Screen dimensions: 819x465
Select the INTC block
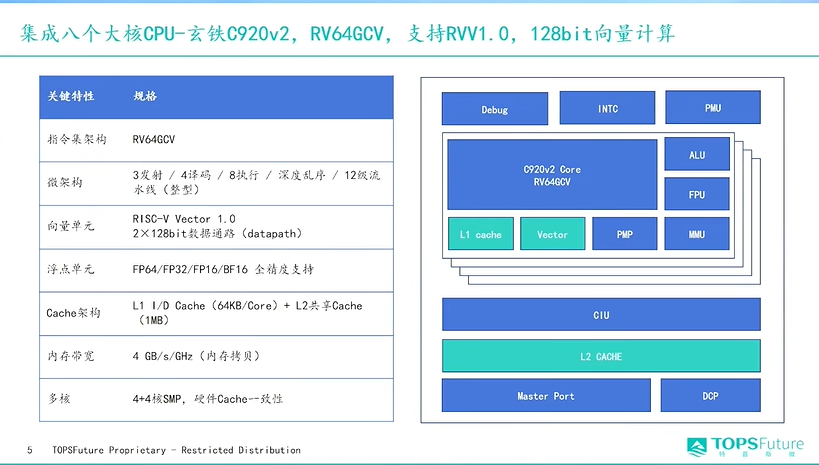pos(607,108)
